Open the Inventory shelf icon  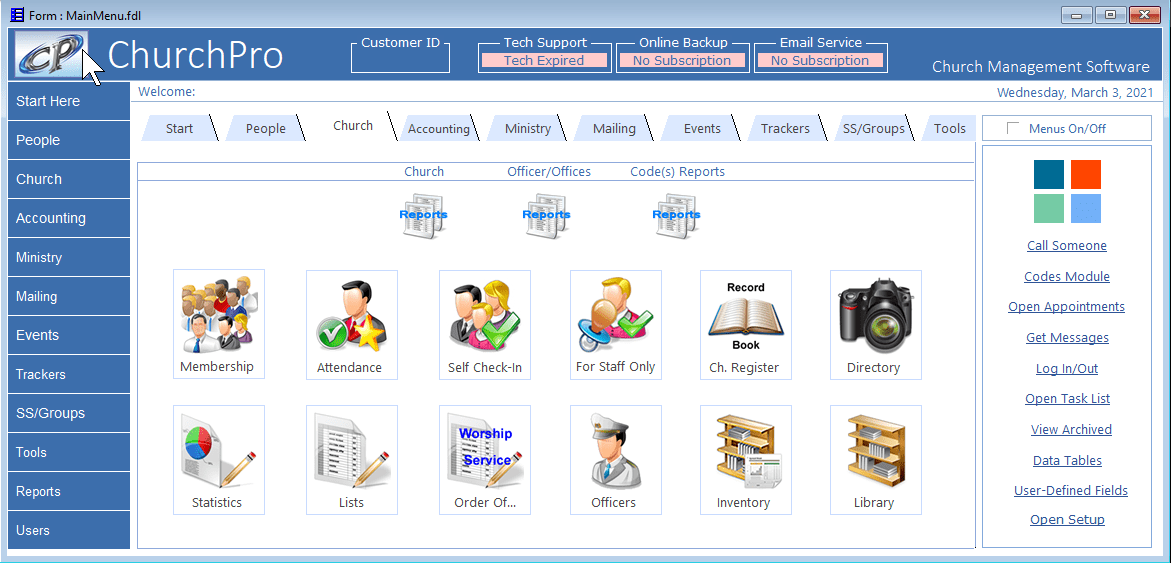tap(745, 460)
